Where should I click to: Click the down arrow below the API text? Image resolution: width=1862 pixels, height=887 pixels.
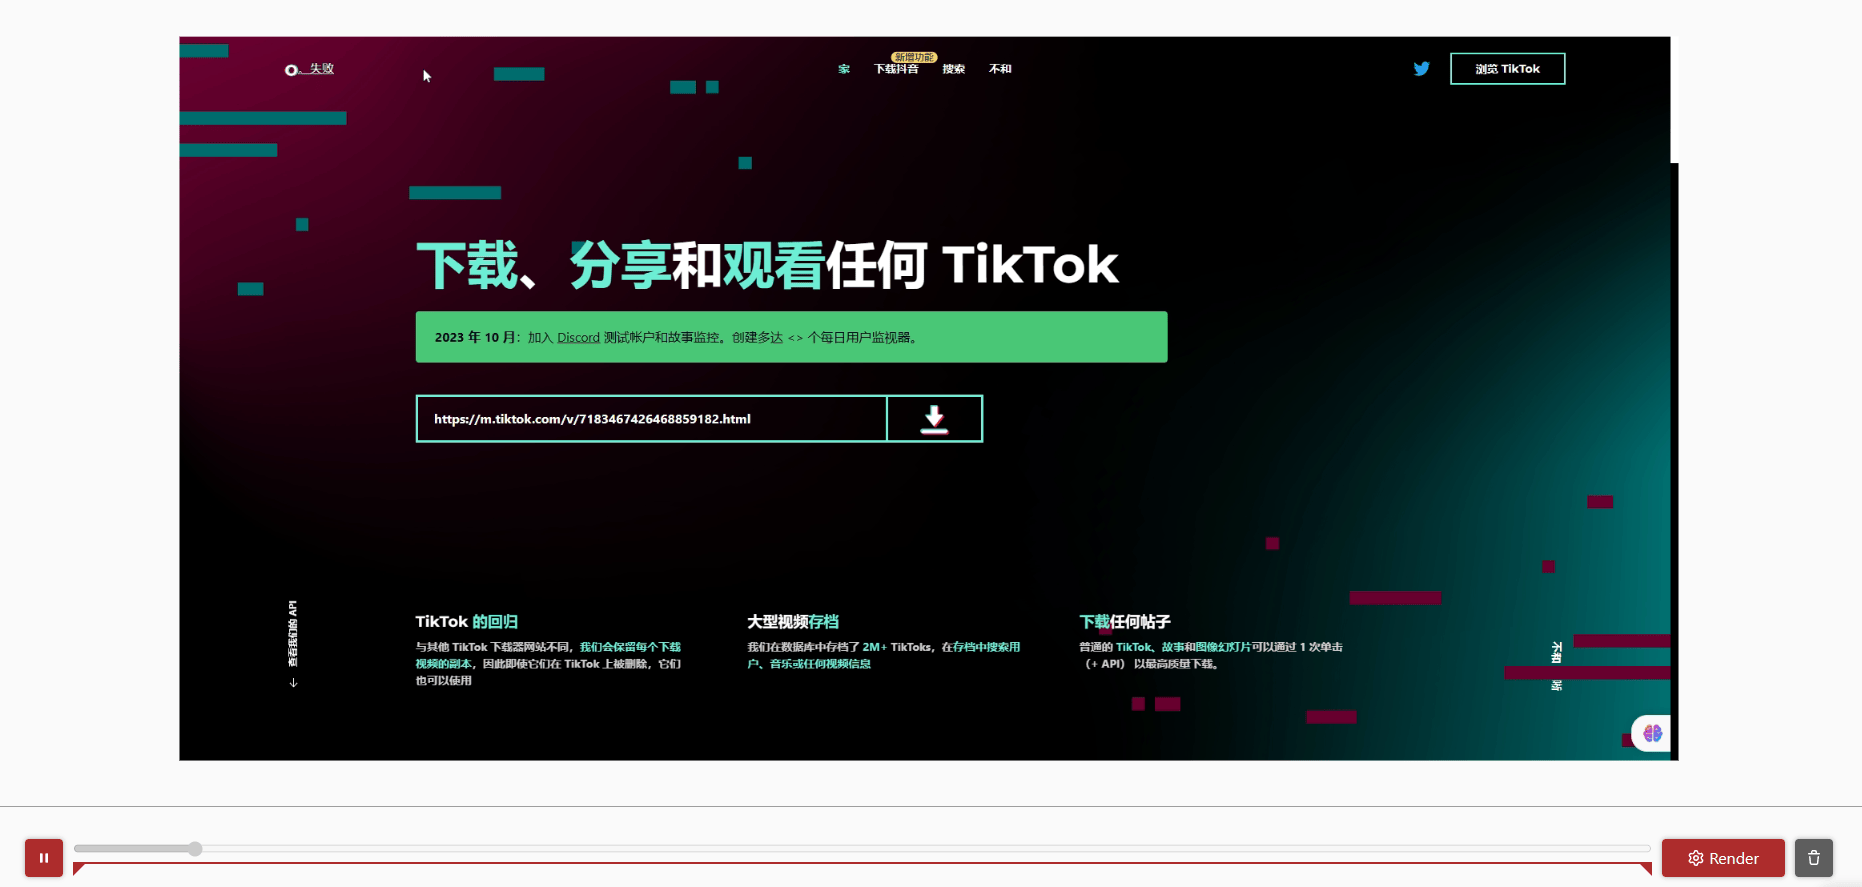293,683
